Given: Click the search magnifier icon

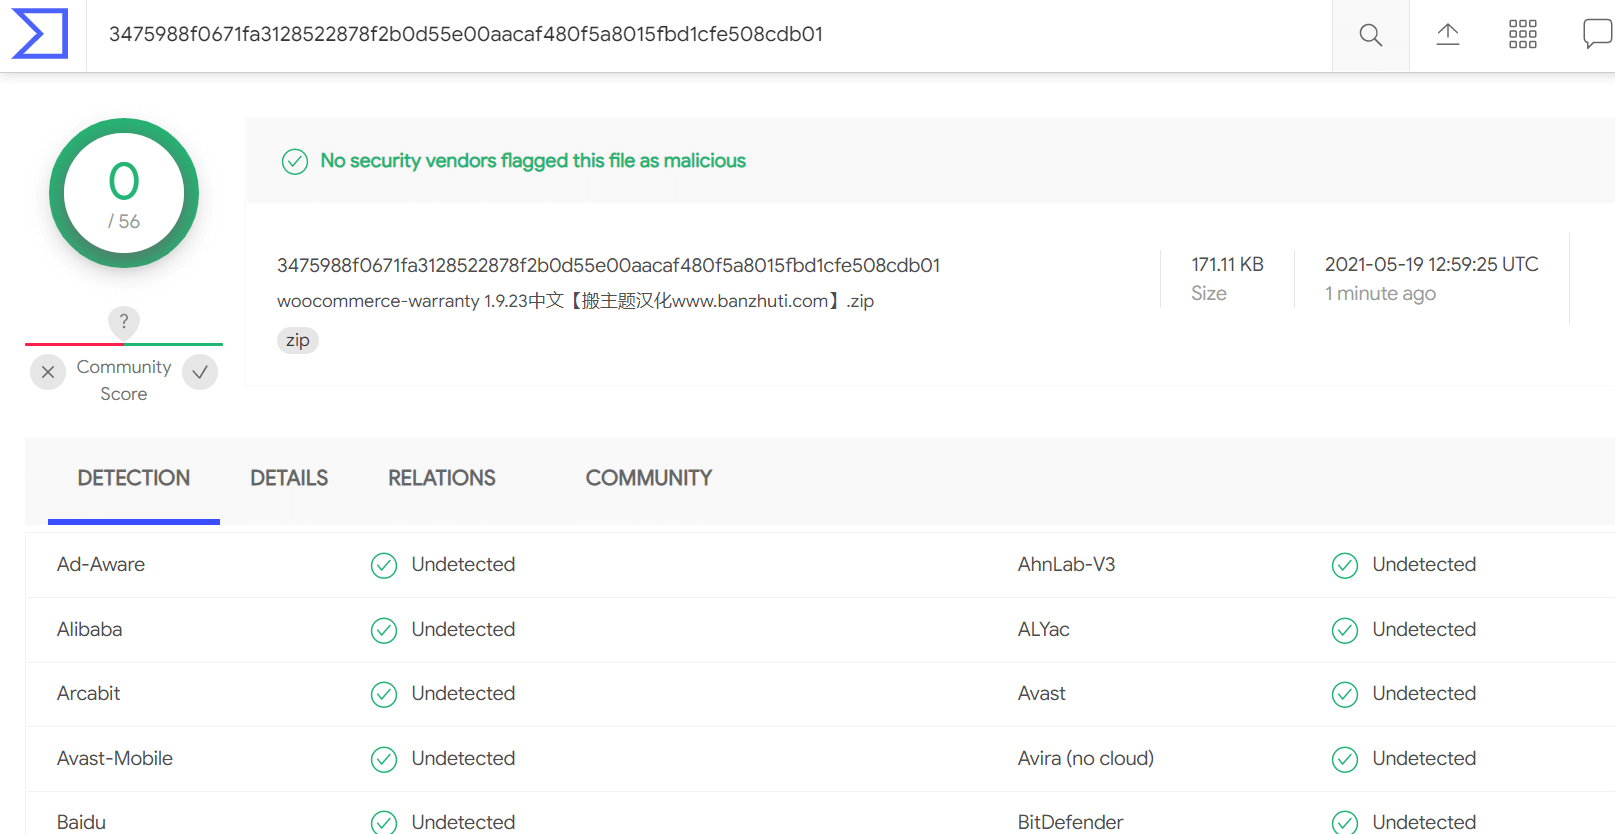Looking at the screenshot, I should [x=1371, y=35].
